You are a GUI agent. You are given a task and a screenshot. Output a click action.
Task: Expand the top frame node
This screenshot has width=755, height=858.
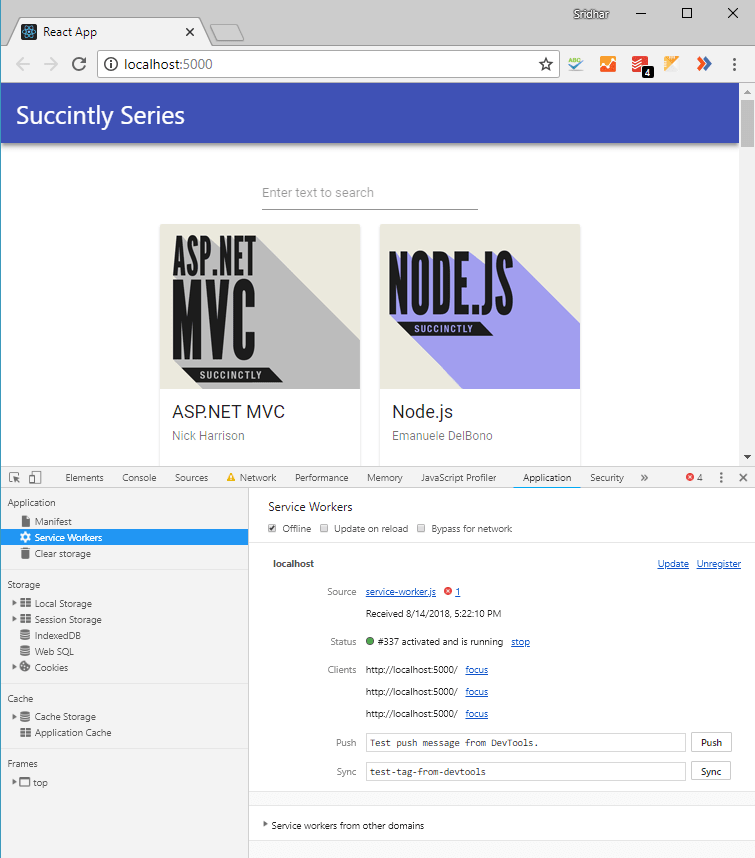(x=14, y=782)
